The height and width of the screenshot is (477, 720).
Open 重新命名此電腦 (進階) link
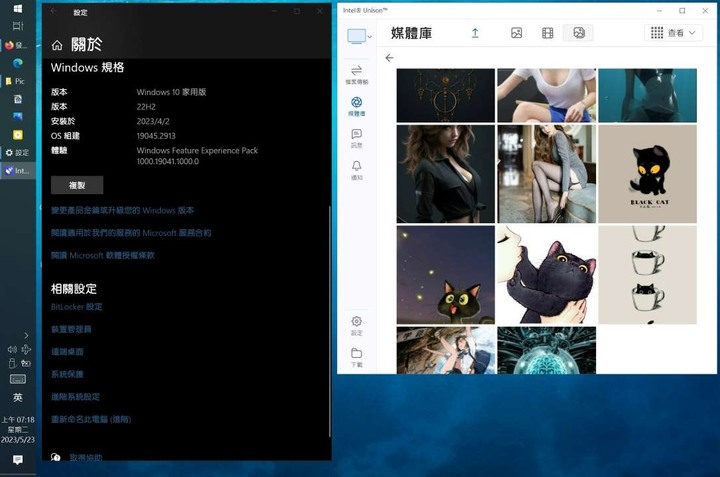pos(91,419)
